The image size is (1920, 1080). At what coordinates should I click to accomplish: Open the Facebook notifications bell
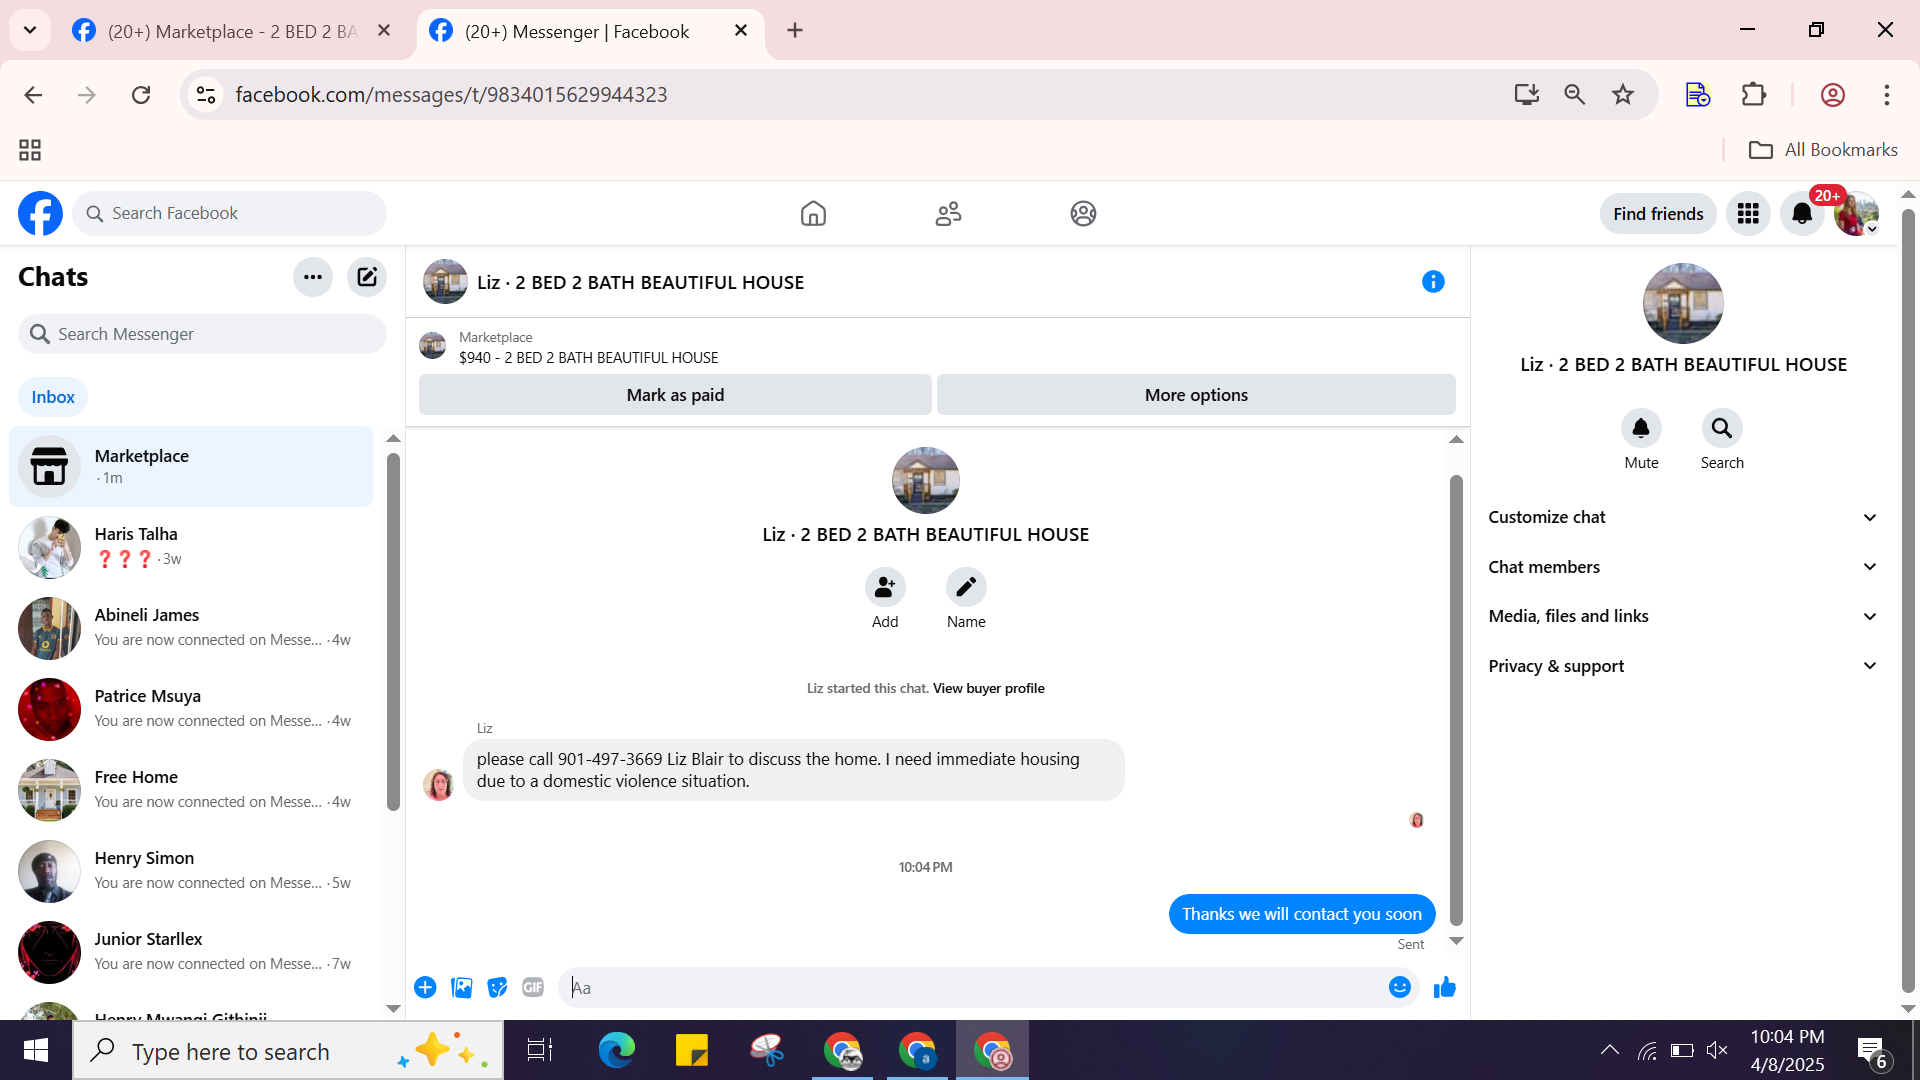click(1801, 214)
